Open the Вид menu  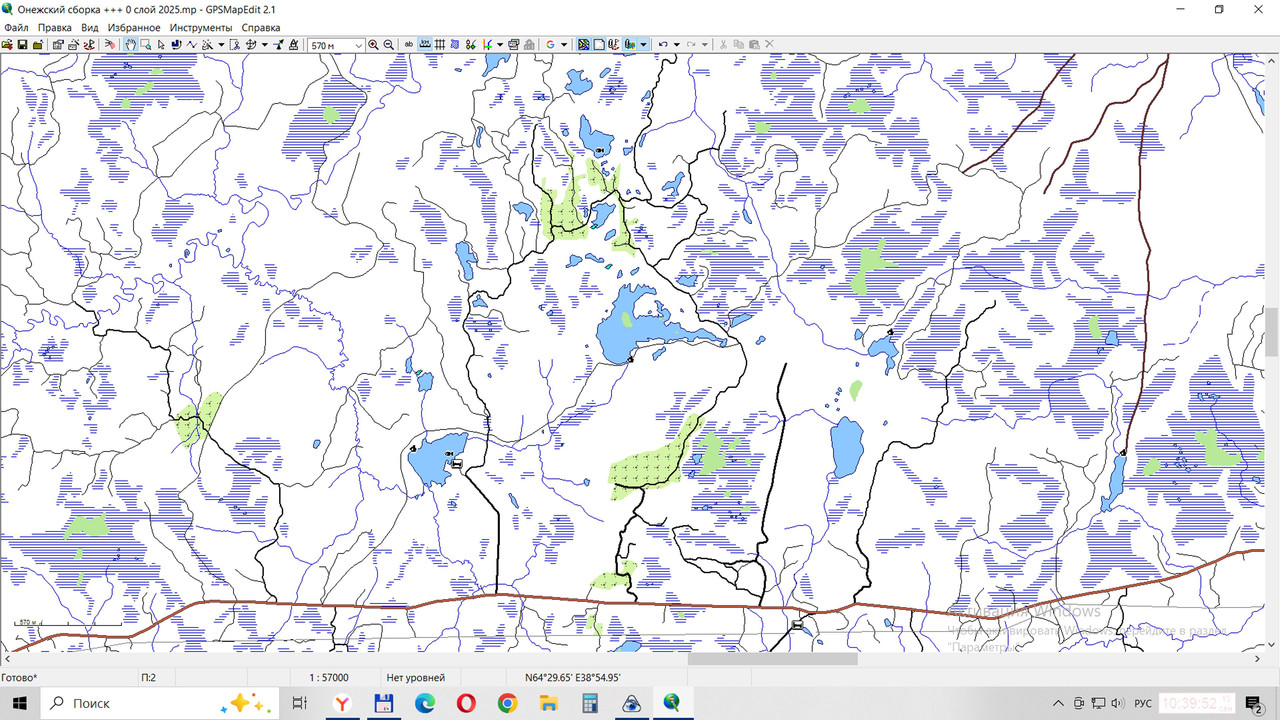point(90,27)
